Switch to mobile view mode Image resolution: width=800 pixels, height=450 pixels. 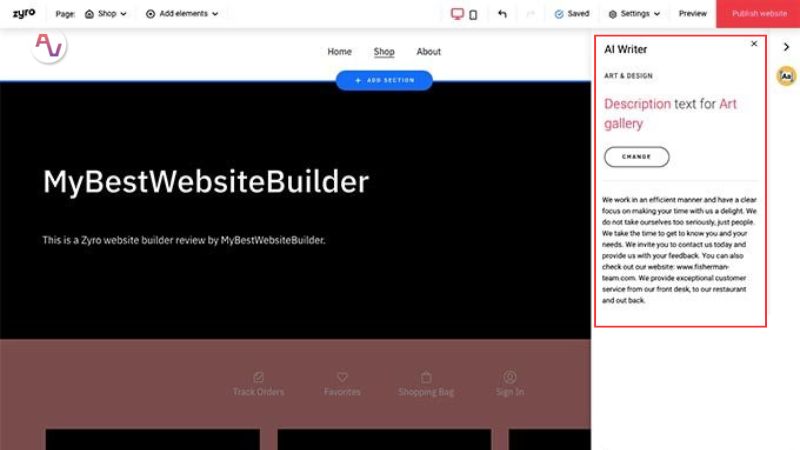click(x=473, y=14)
